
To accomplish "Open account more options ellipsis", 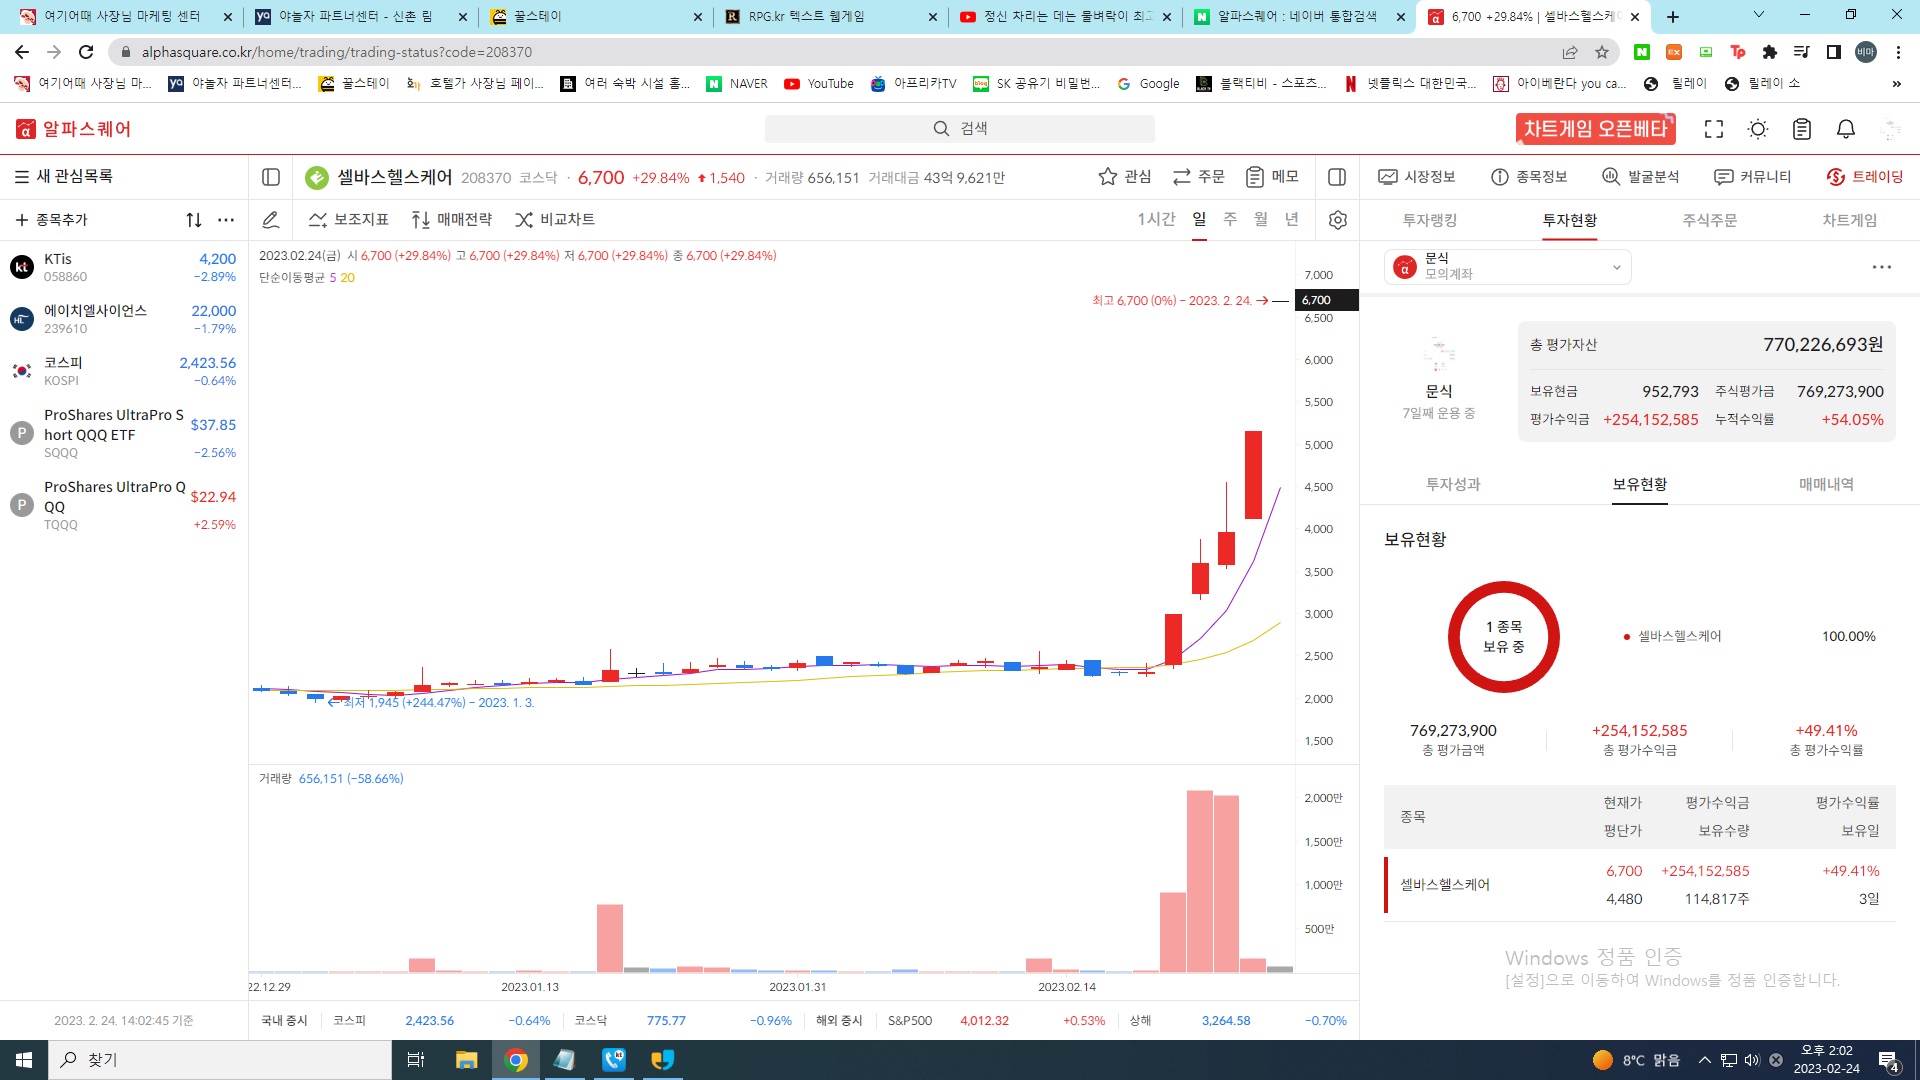I will (x=1882, y=267).
